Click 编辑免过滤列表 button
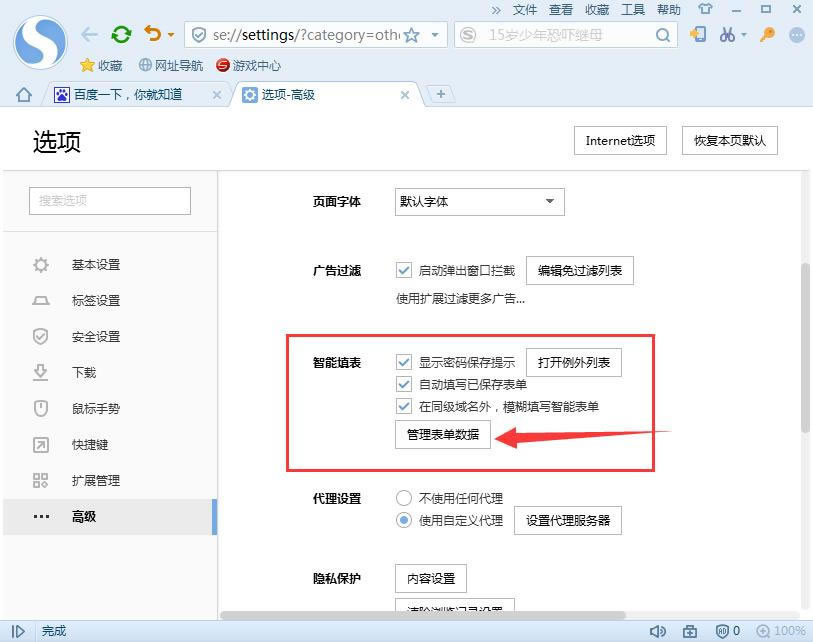This screenshot has height=642, width=813. pyautogui.click(x=580, y=270)
